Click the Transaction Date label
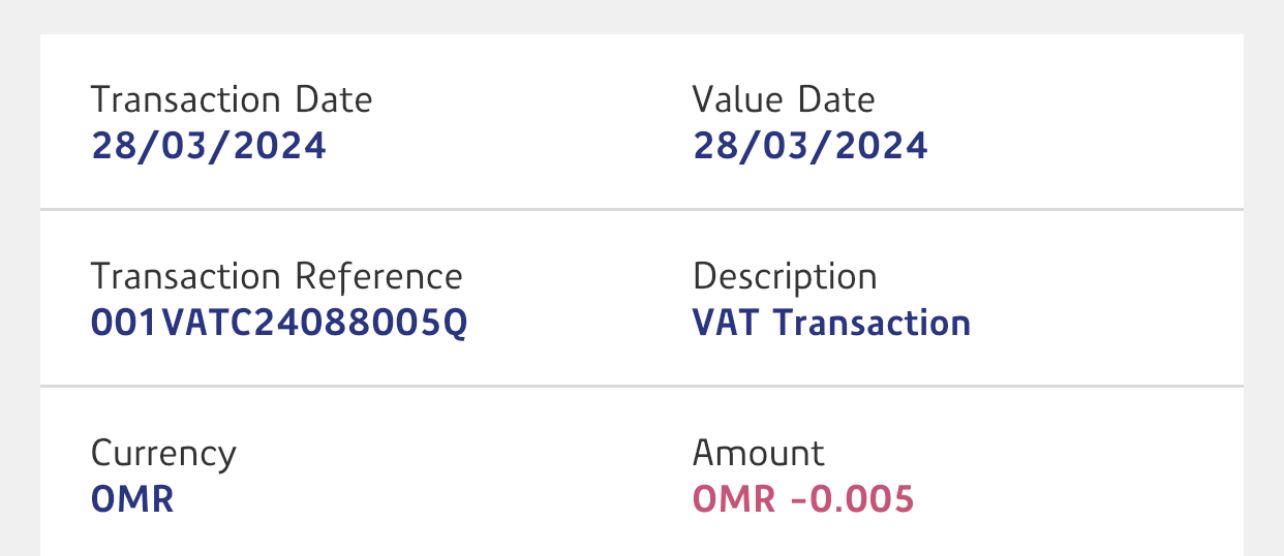This screenshot has width=1284, height=556. tap(231, 100)
